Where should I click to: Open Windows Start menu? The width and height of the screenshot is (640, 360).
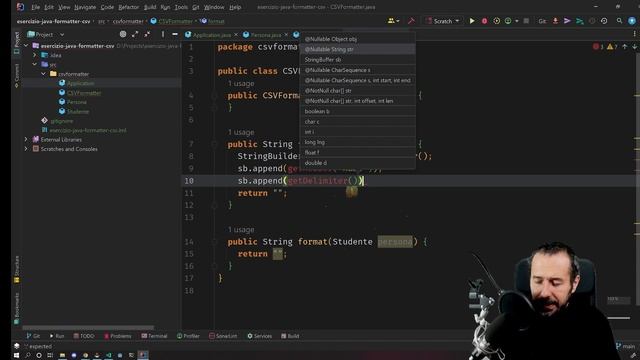coord(16,355)
